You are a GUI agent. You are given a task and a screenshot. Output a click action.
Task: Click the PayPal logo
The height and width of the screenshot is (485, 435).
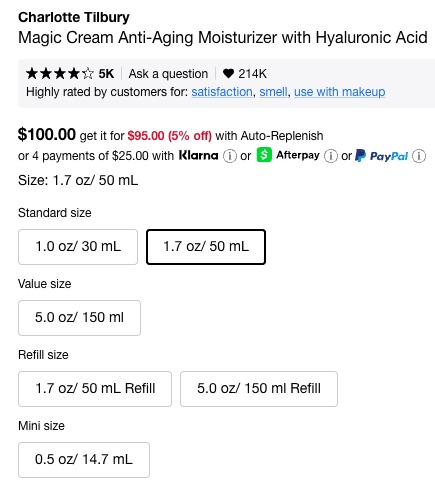tap(382, 156)
